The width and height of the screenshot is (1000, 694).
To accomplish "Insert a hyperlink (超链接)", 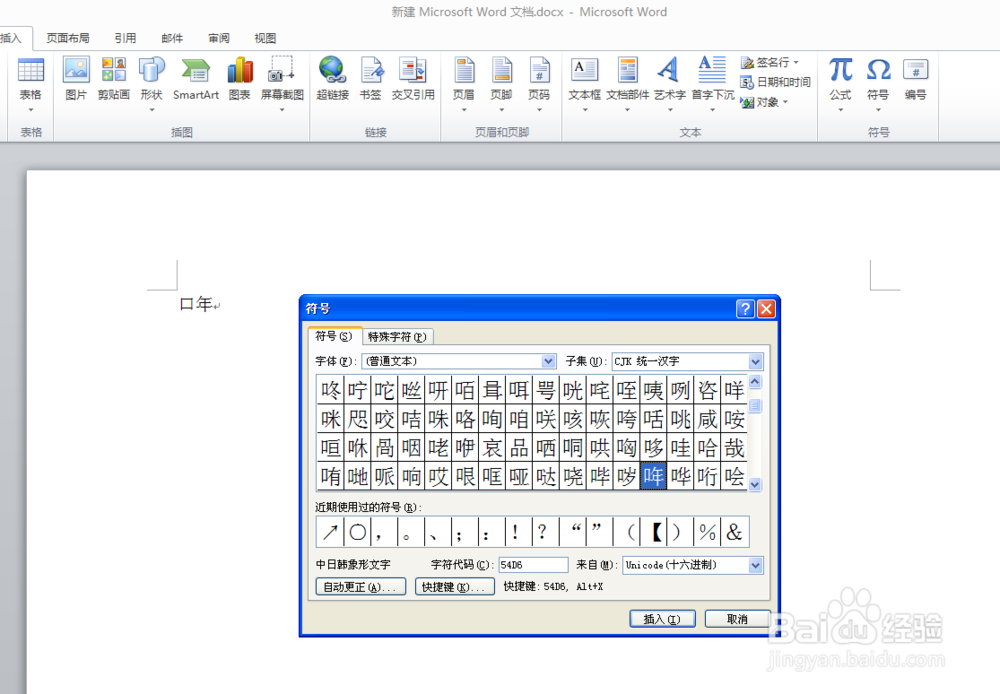I will 332,79.
